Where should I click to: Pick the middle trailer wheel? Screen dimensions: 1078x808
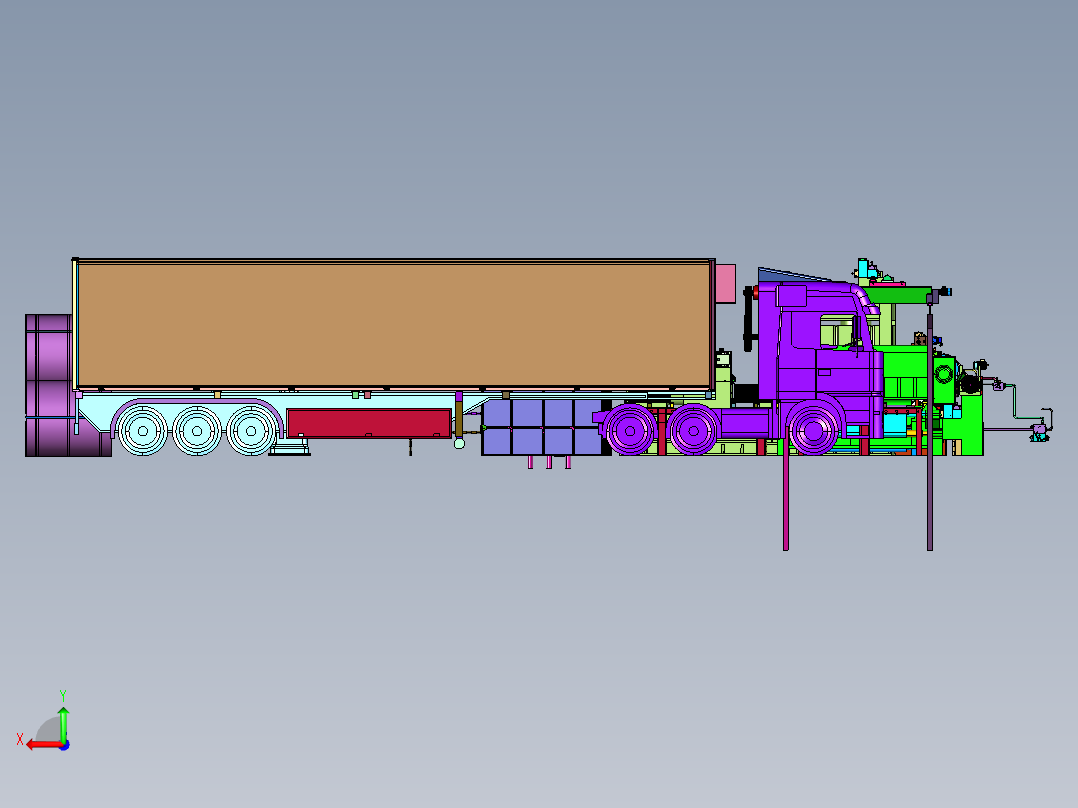(197, 431)
